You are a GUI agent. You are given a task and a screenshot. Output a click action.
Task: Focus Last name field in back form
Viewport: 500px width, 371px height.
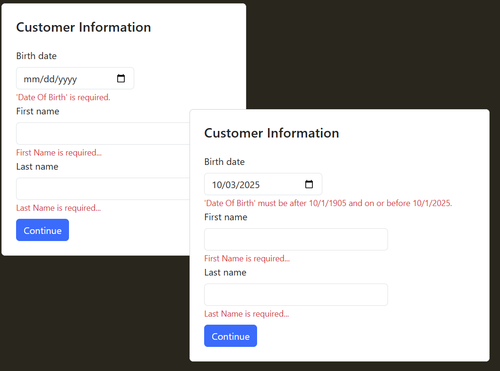pos(103,189)
